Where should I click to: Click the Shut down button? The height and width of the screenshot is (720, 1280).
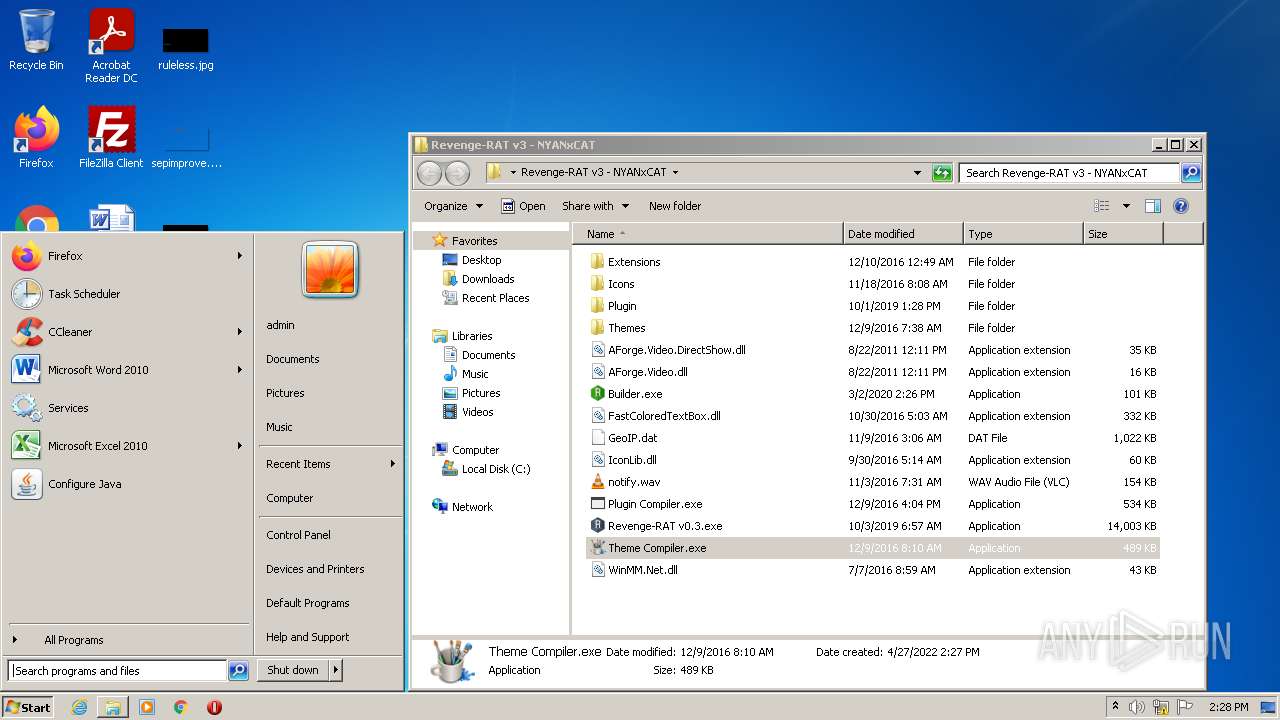pos(293,670)
